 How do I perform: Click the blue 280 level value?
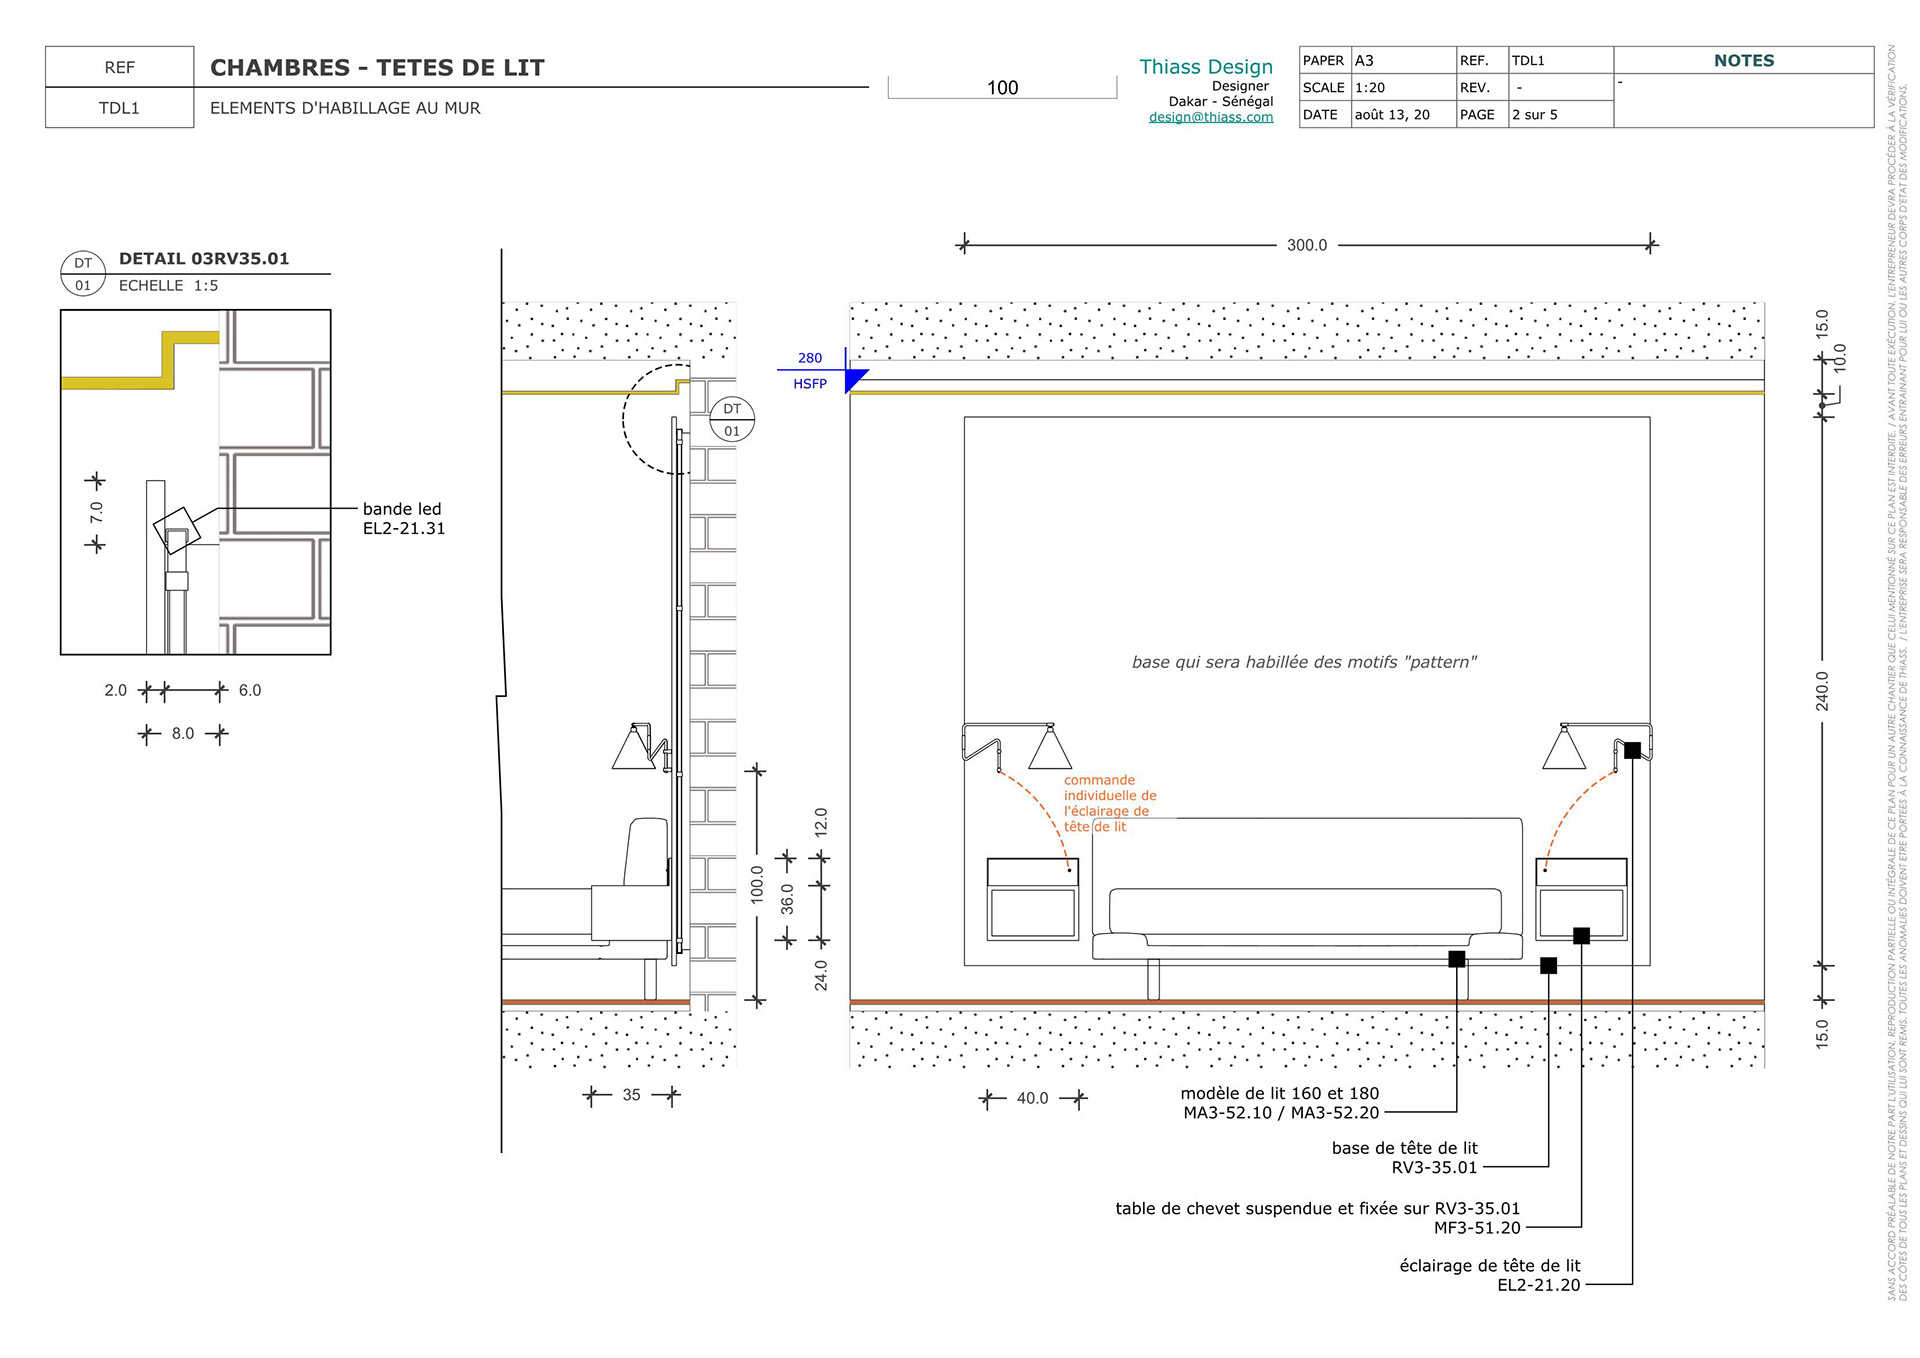point(810,358)
